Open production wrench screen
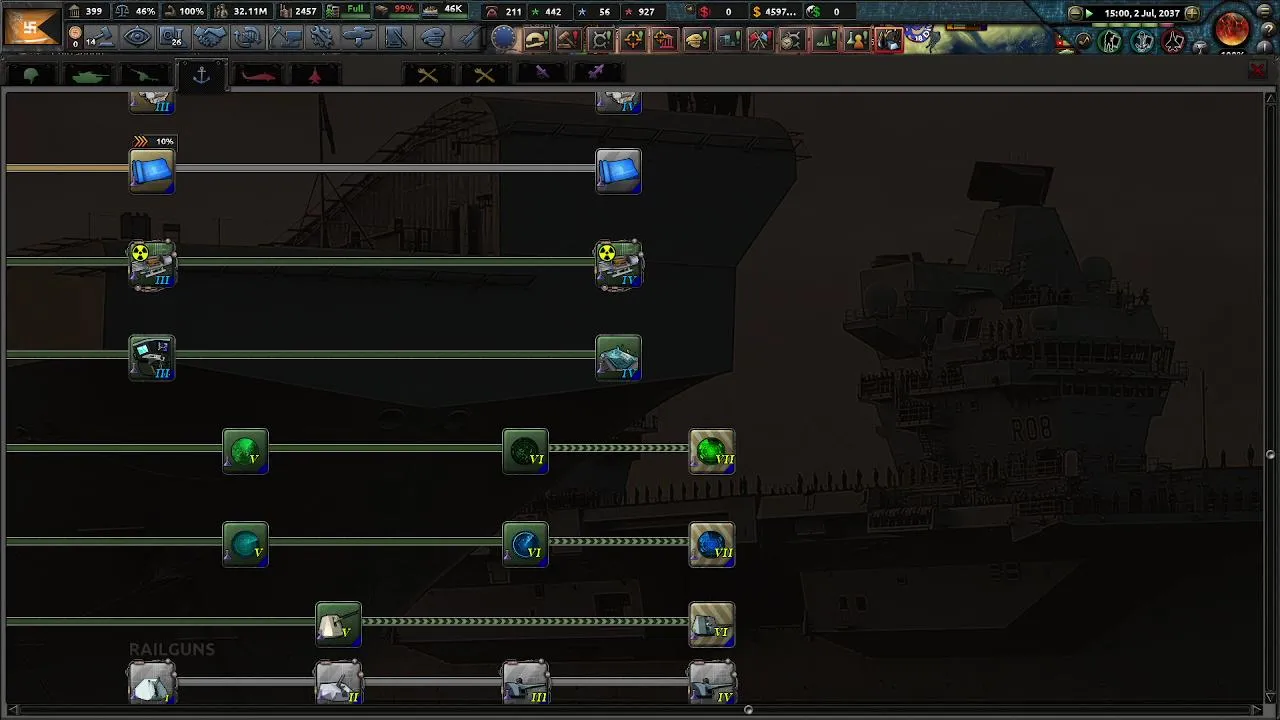 coord(321,38)
